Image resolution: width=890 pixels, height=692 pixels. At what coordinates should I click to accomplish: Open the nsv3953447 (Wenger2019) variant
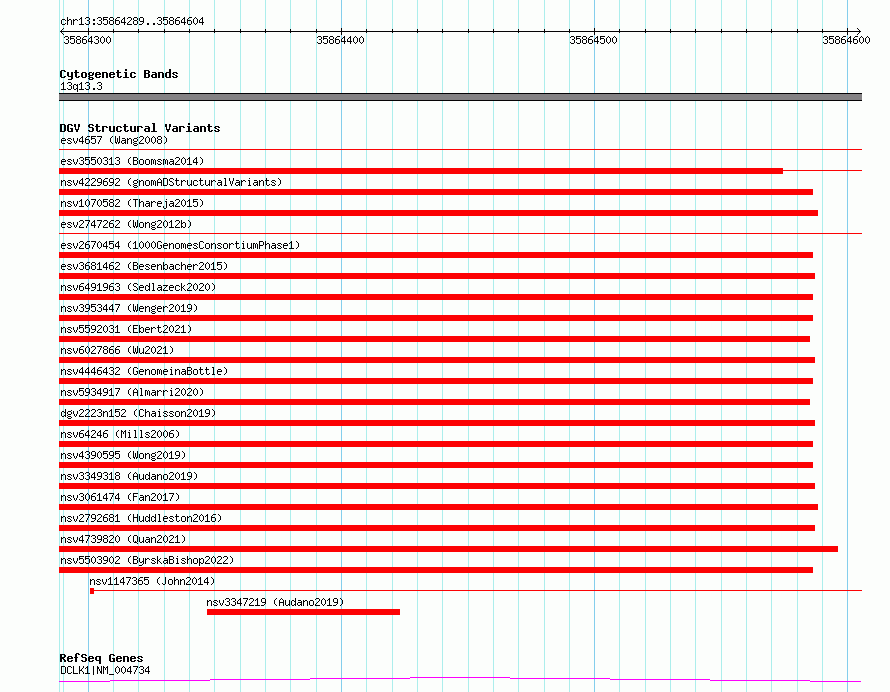click(x=129, y=308)
